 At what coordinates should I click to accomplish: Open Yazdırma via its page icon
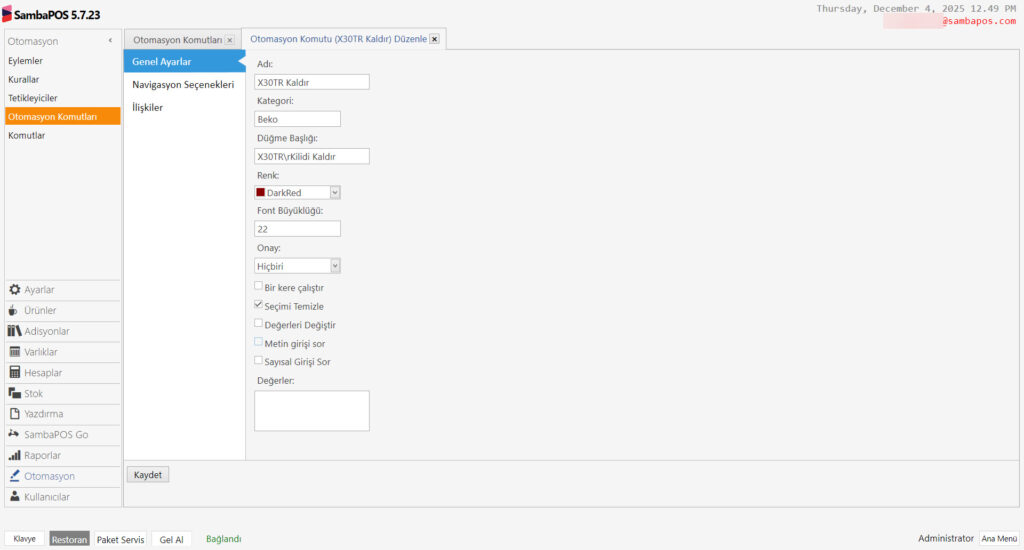(x=15, y=414)
